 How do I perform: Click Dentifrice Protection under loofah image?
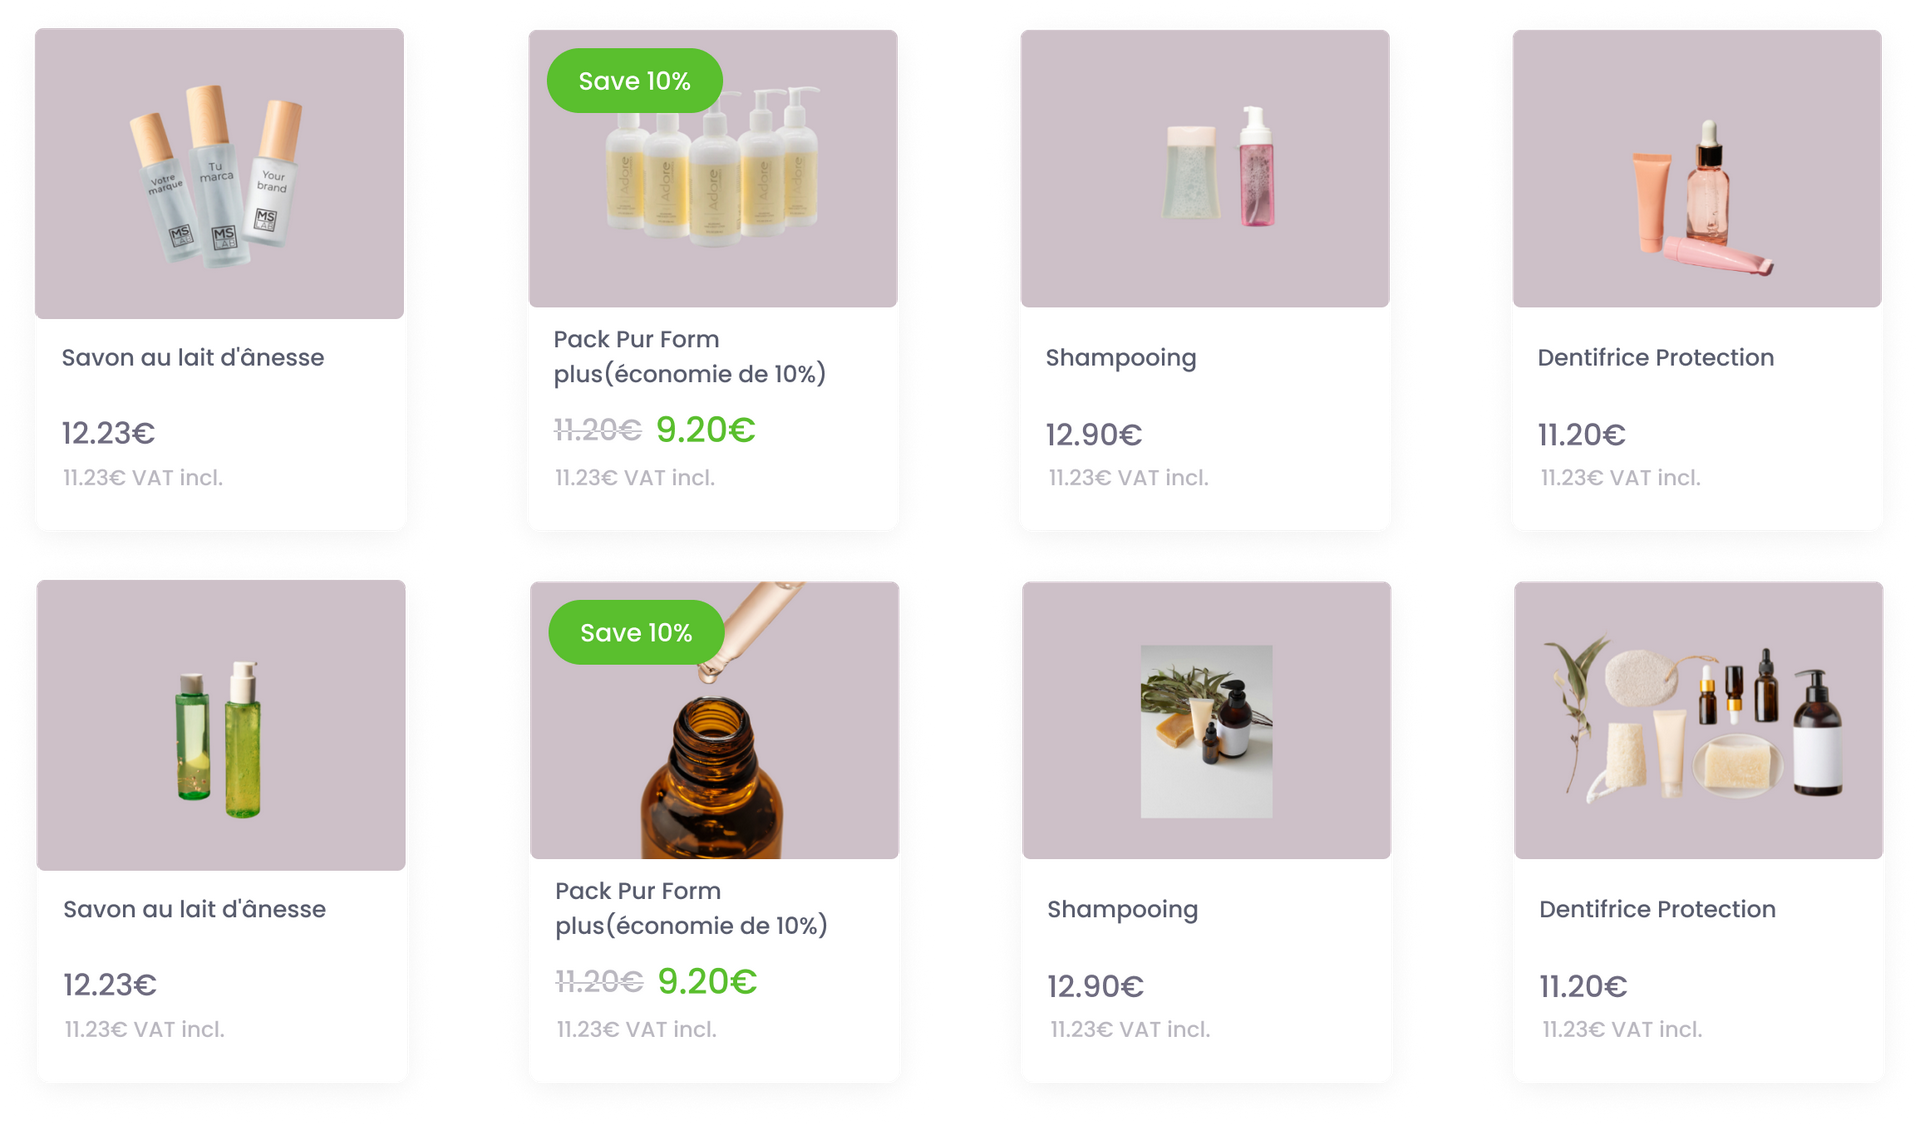click(x=1657, y=910)
